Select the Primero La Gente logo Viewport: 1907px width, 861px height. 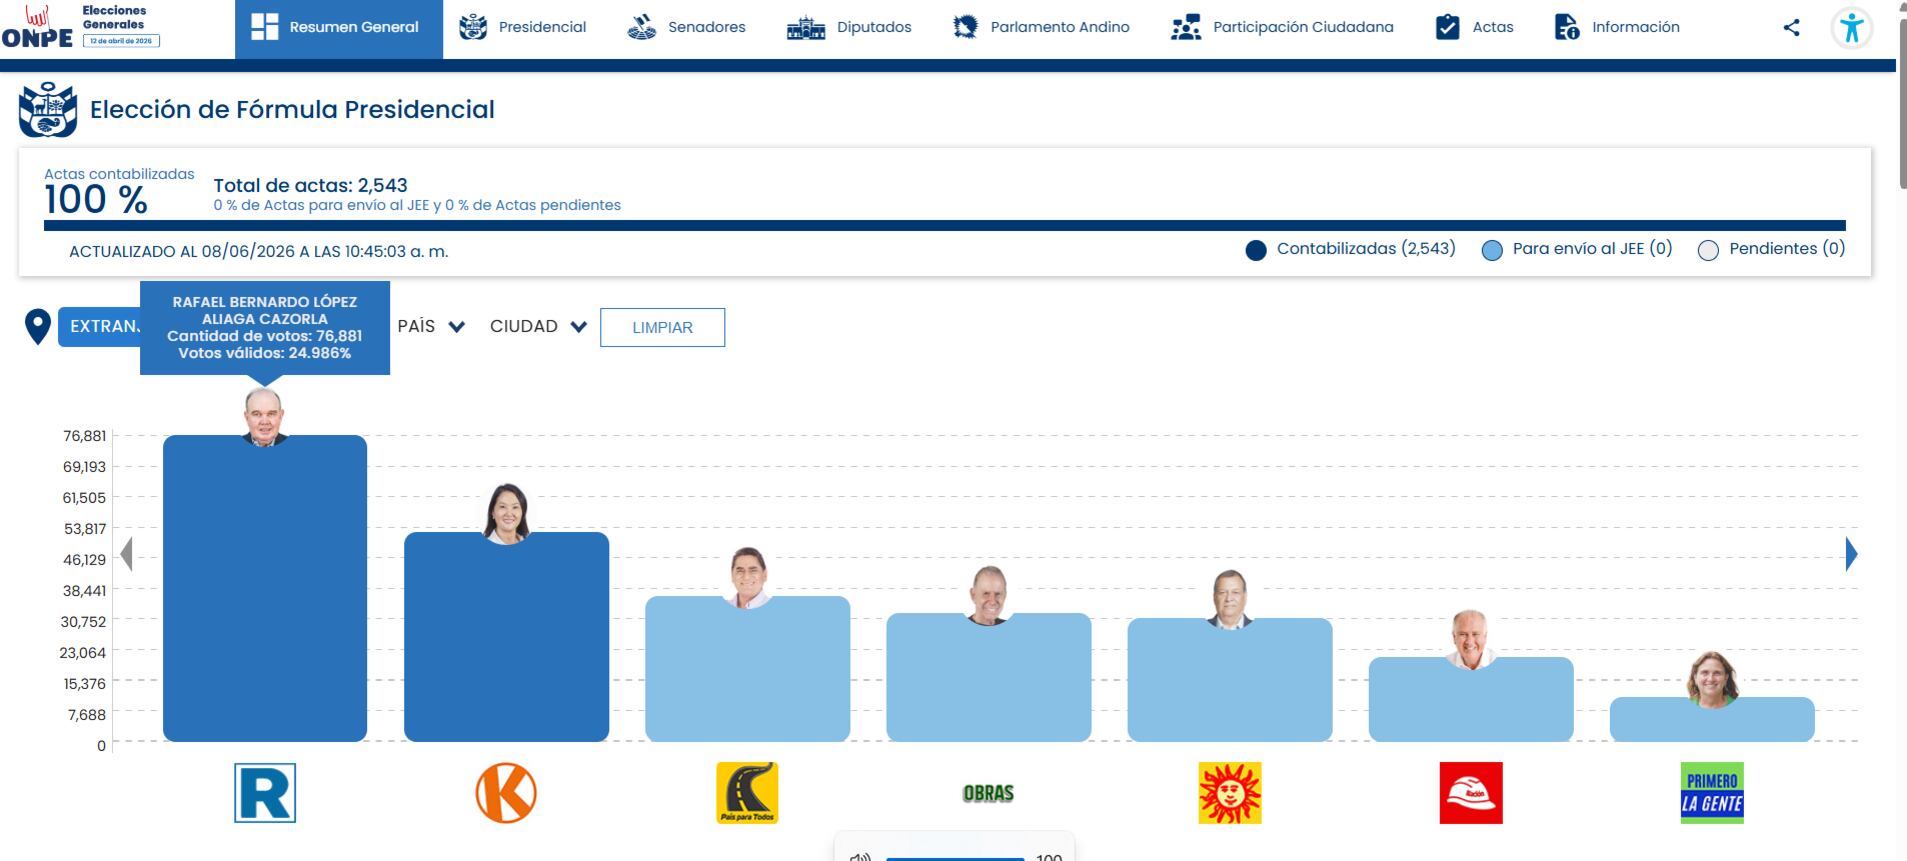1712,793
